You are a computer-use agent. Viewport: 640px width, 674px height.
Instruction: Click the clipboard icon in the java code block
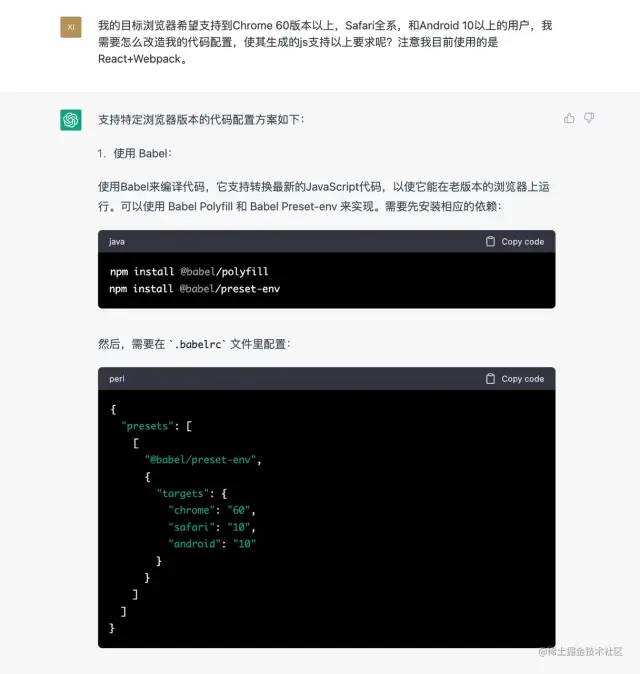[490, 242]
